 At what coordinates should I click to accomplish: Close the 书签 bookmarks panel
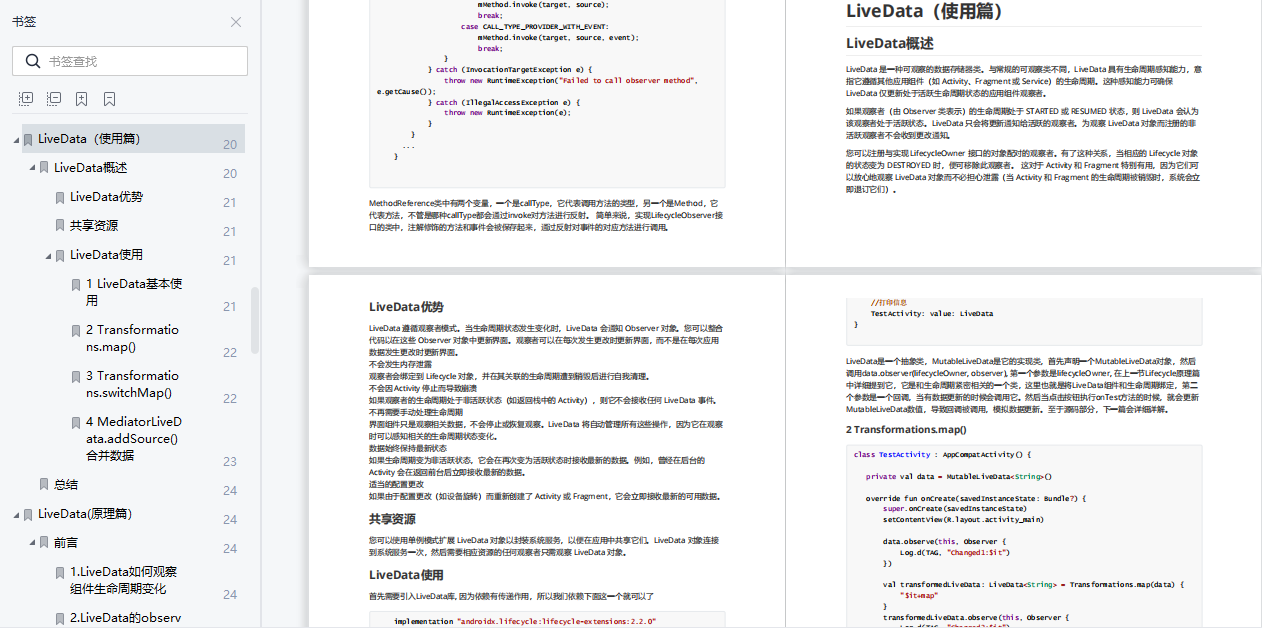(x=236, y=22)
